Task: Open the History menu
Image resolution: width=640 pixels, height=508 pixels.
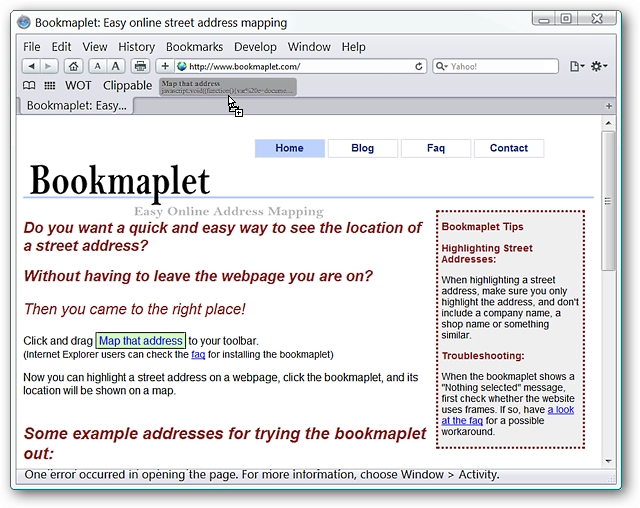Action: click(137, 47)
